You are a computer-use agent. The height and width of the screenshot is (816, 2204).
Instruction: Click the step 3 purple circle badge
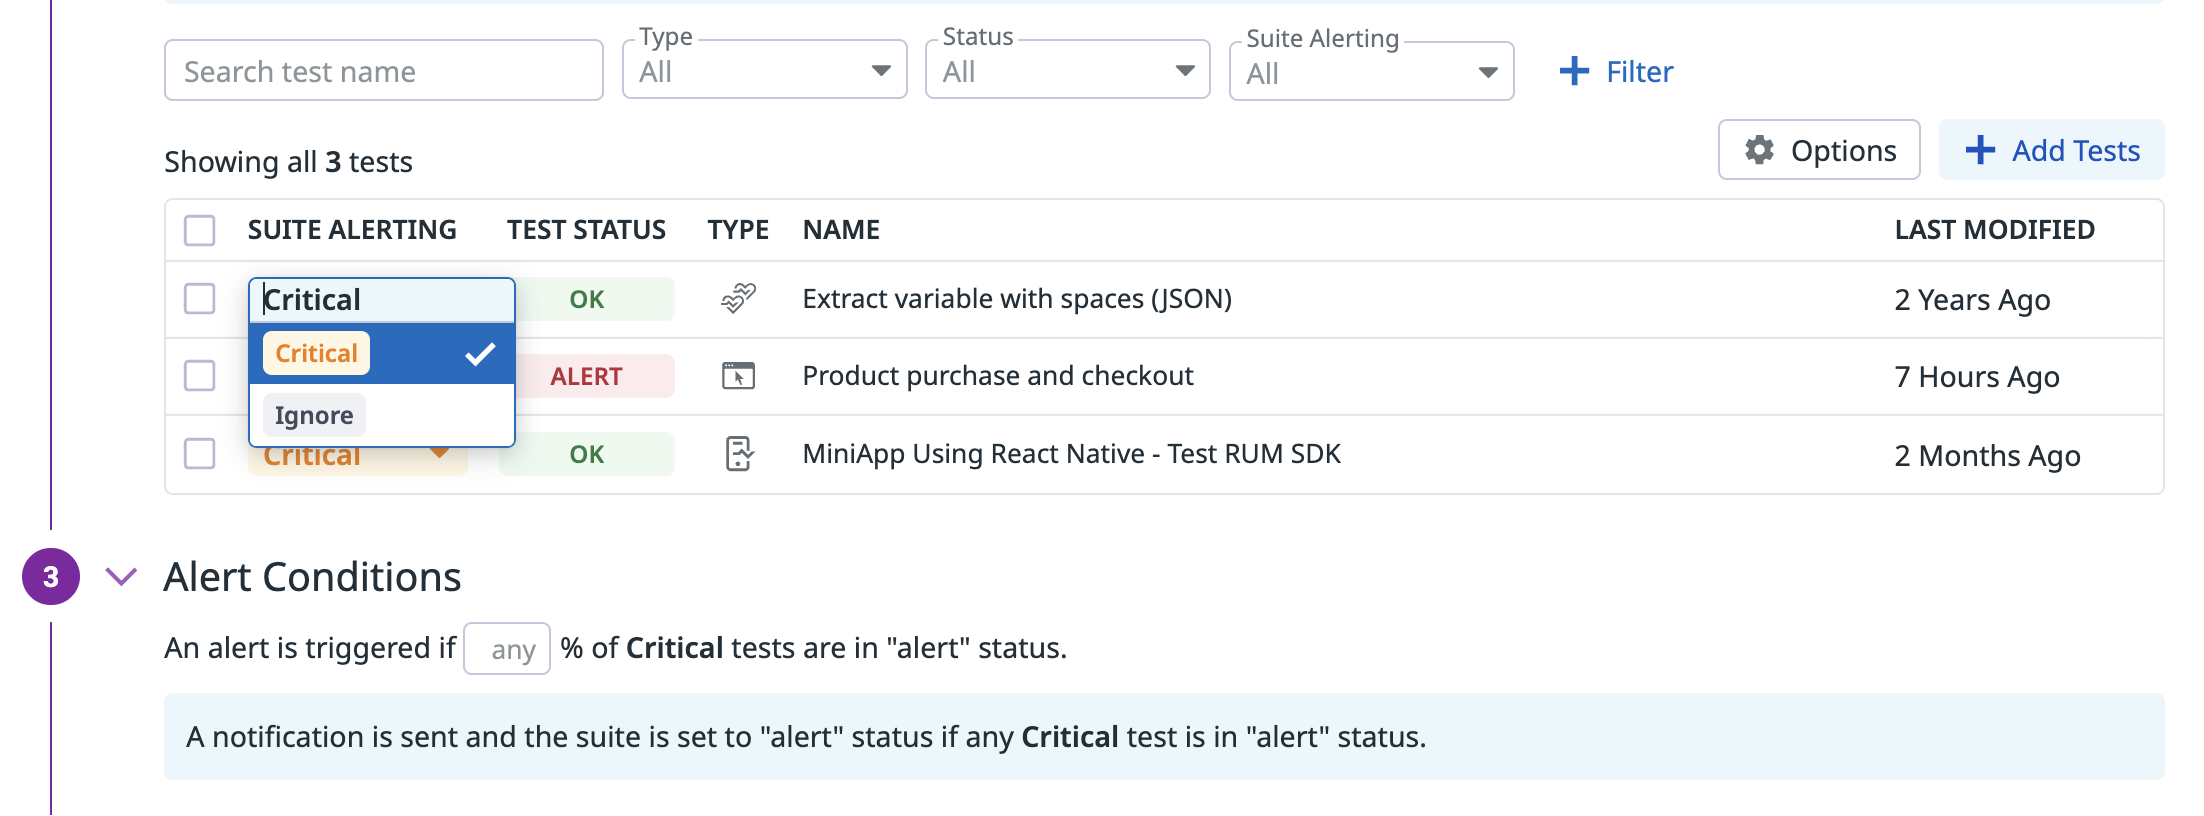(51, 577)
